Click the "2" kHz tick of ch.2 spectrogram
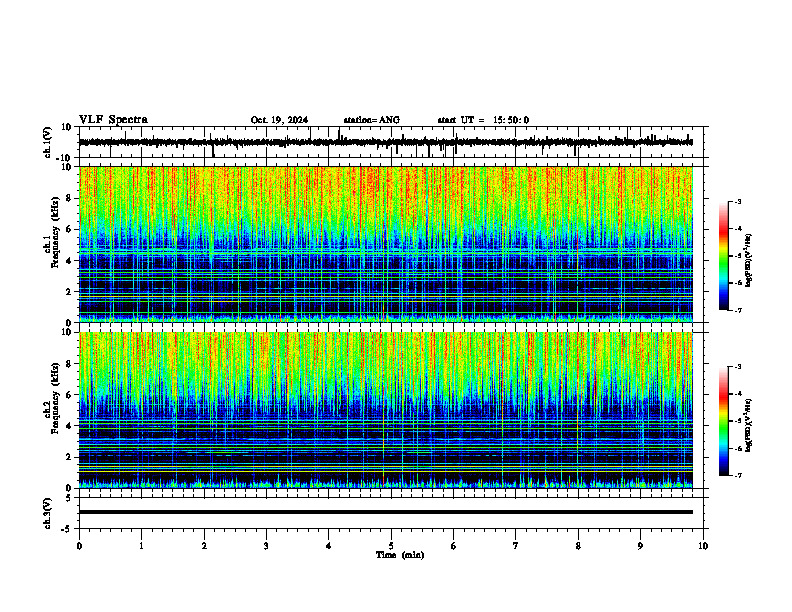This screenshot has width=792, height=612. point(69,457)
